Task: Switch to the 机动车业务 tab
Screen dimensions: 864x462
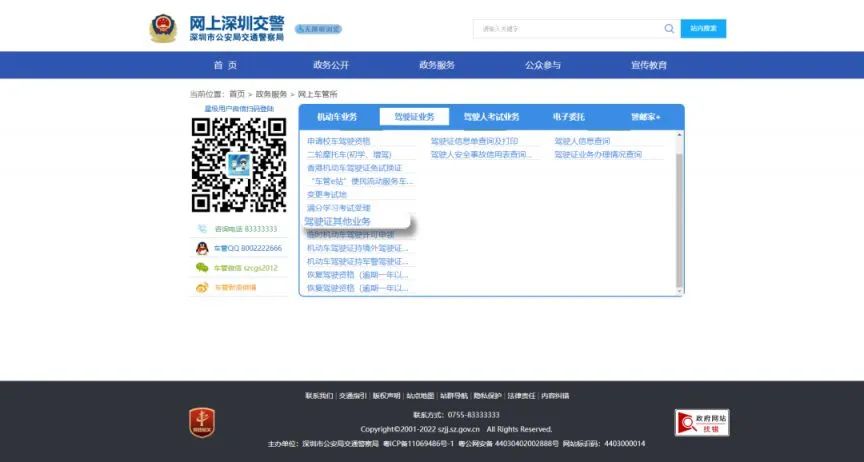Action: [x=337, y=117]
